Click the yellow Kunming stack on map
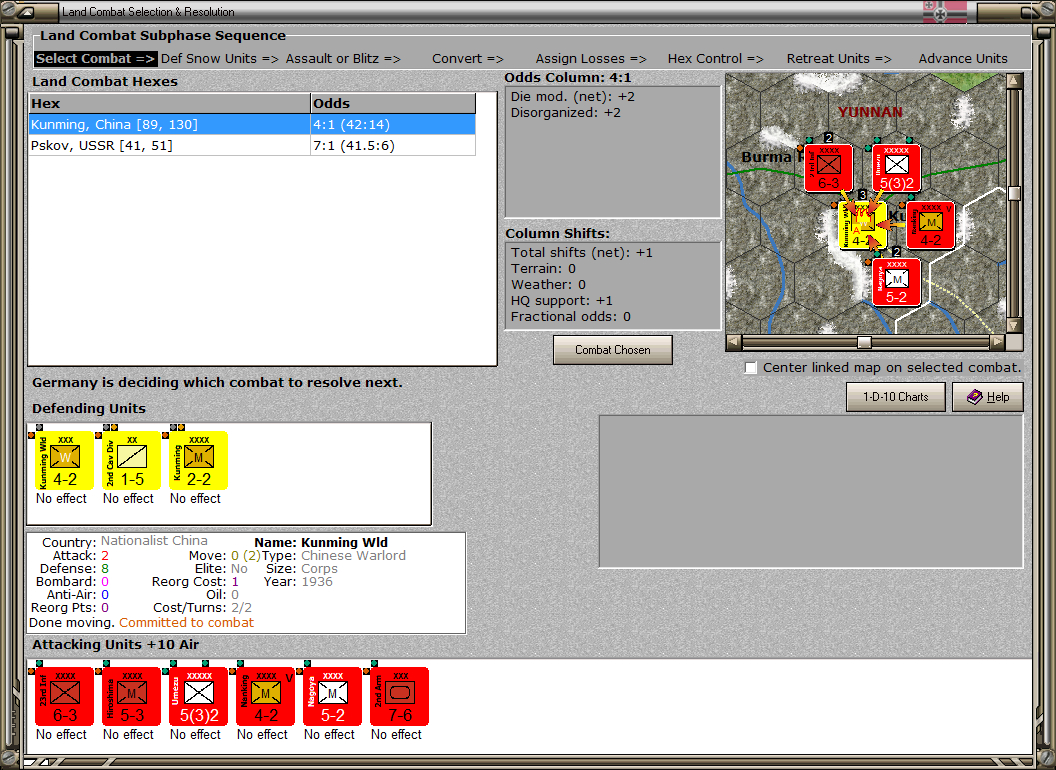This screenshot has height=770, width=1056. [x=863, y=226]
